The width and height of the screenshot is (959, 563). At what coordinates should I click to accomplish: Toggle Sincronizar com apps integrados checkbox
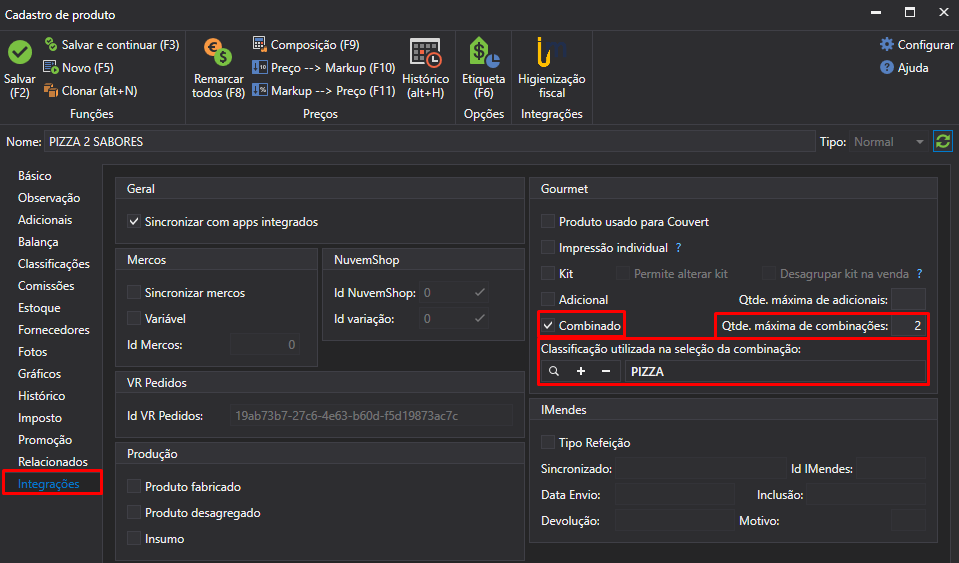tap(134, 222)
